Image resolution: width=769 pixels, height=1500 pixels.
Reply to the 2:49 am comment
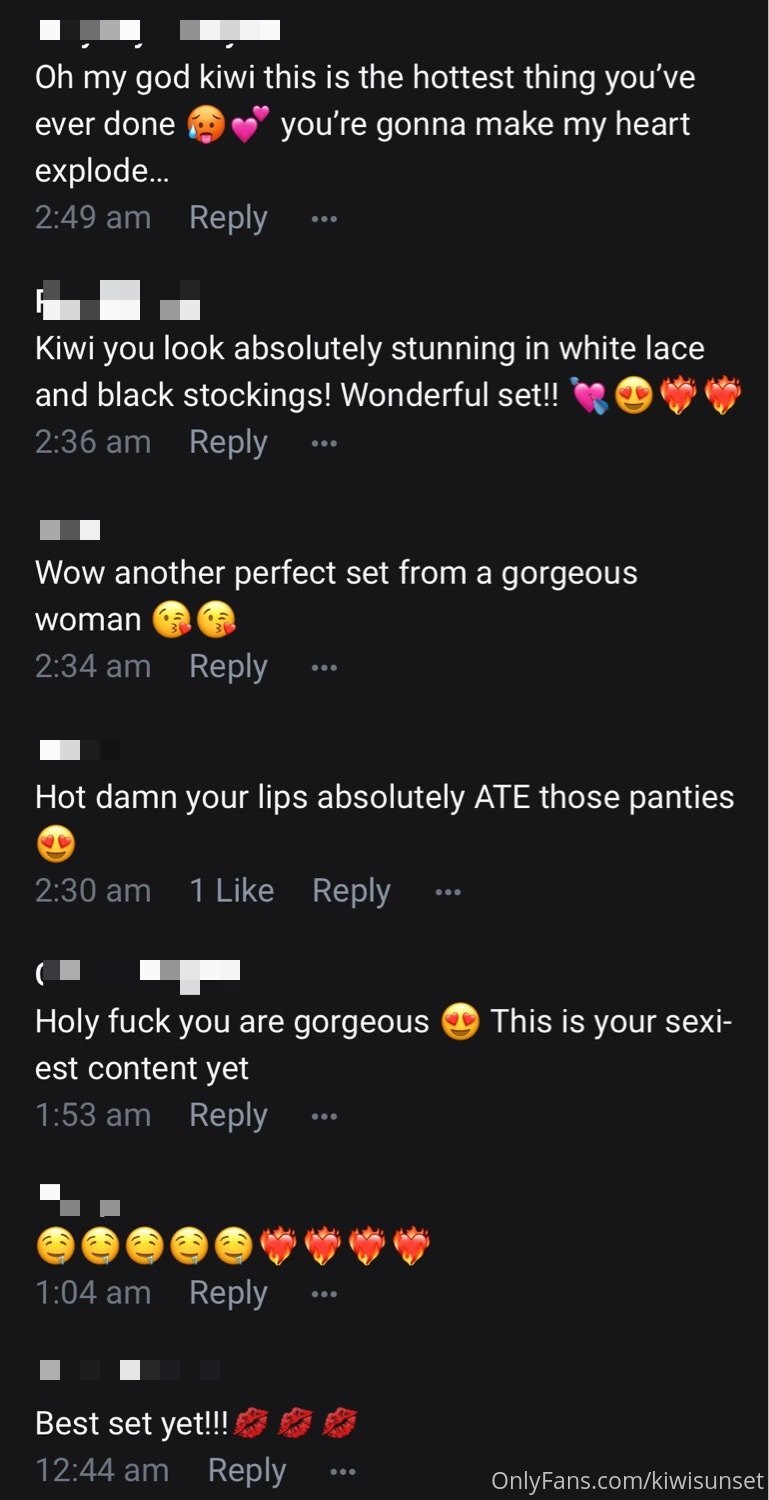click(x=228, y=218)
